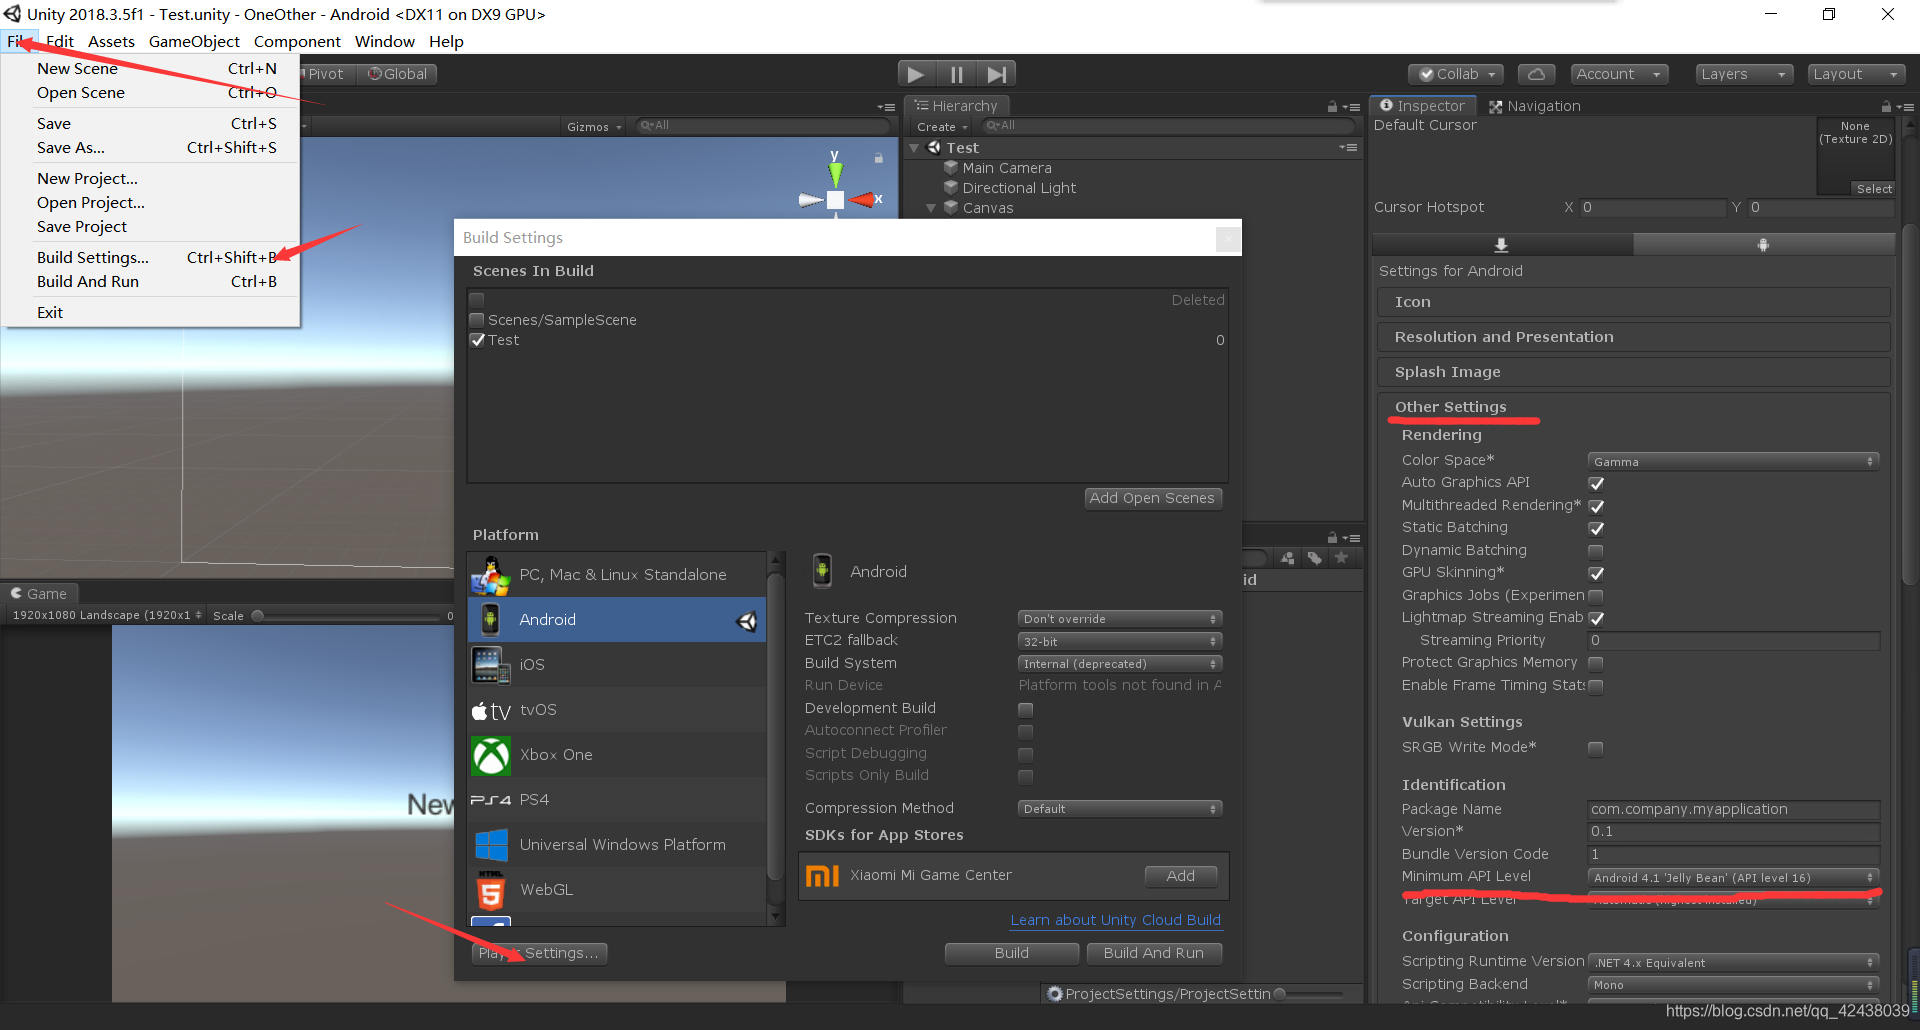1920x1030 pixels.
Task: Switch to Android settings platform tab icon
Action: click(1763, 245)
